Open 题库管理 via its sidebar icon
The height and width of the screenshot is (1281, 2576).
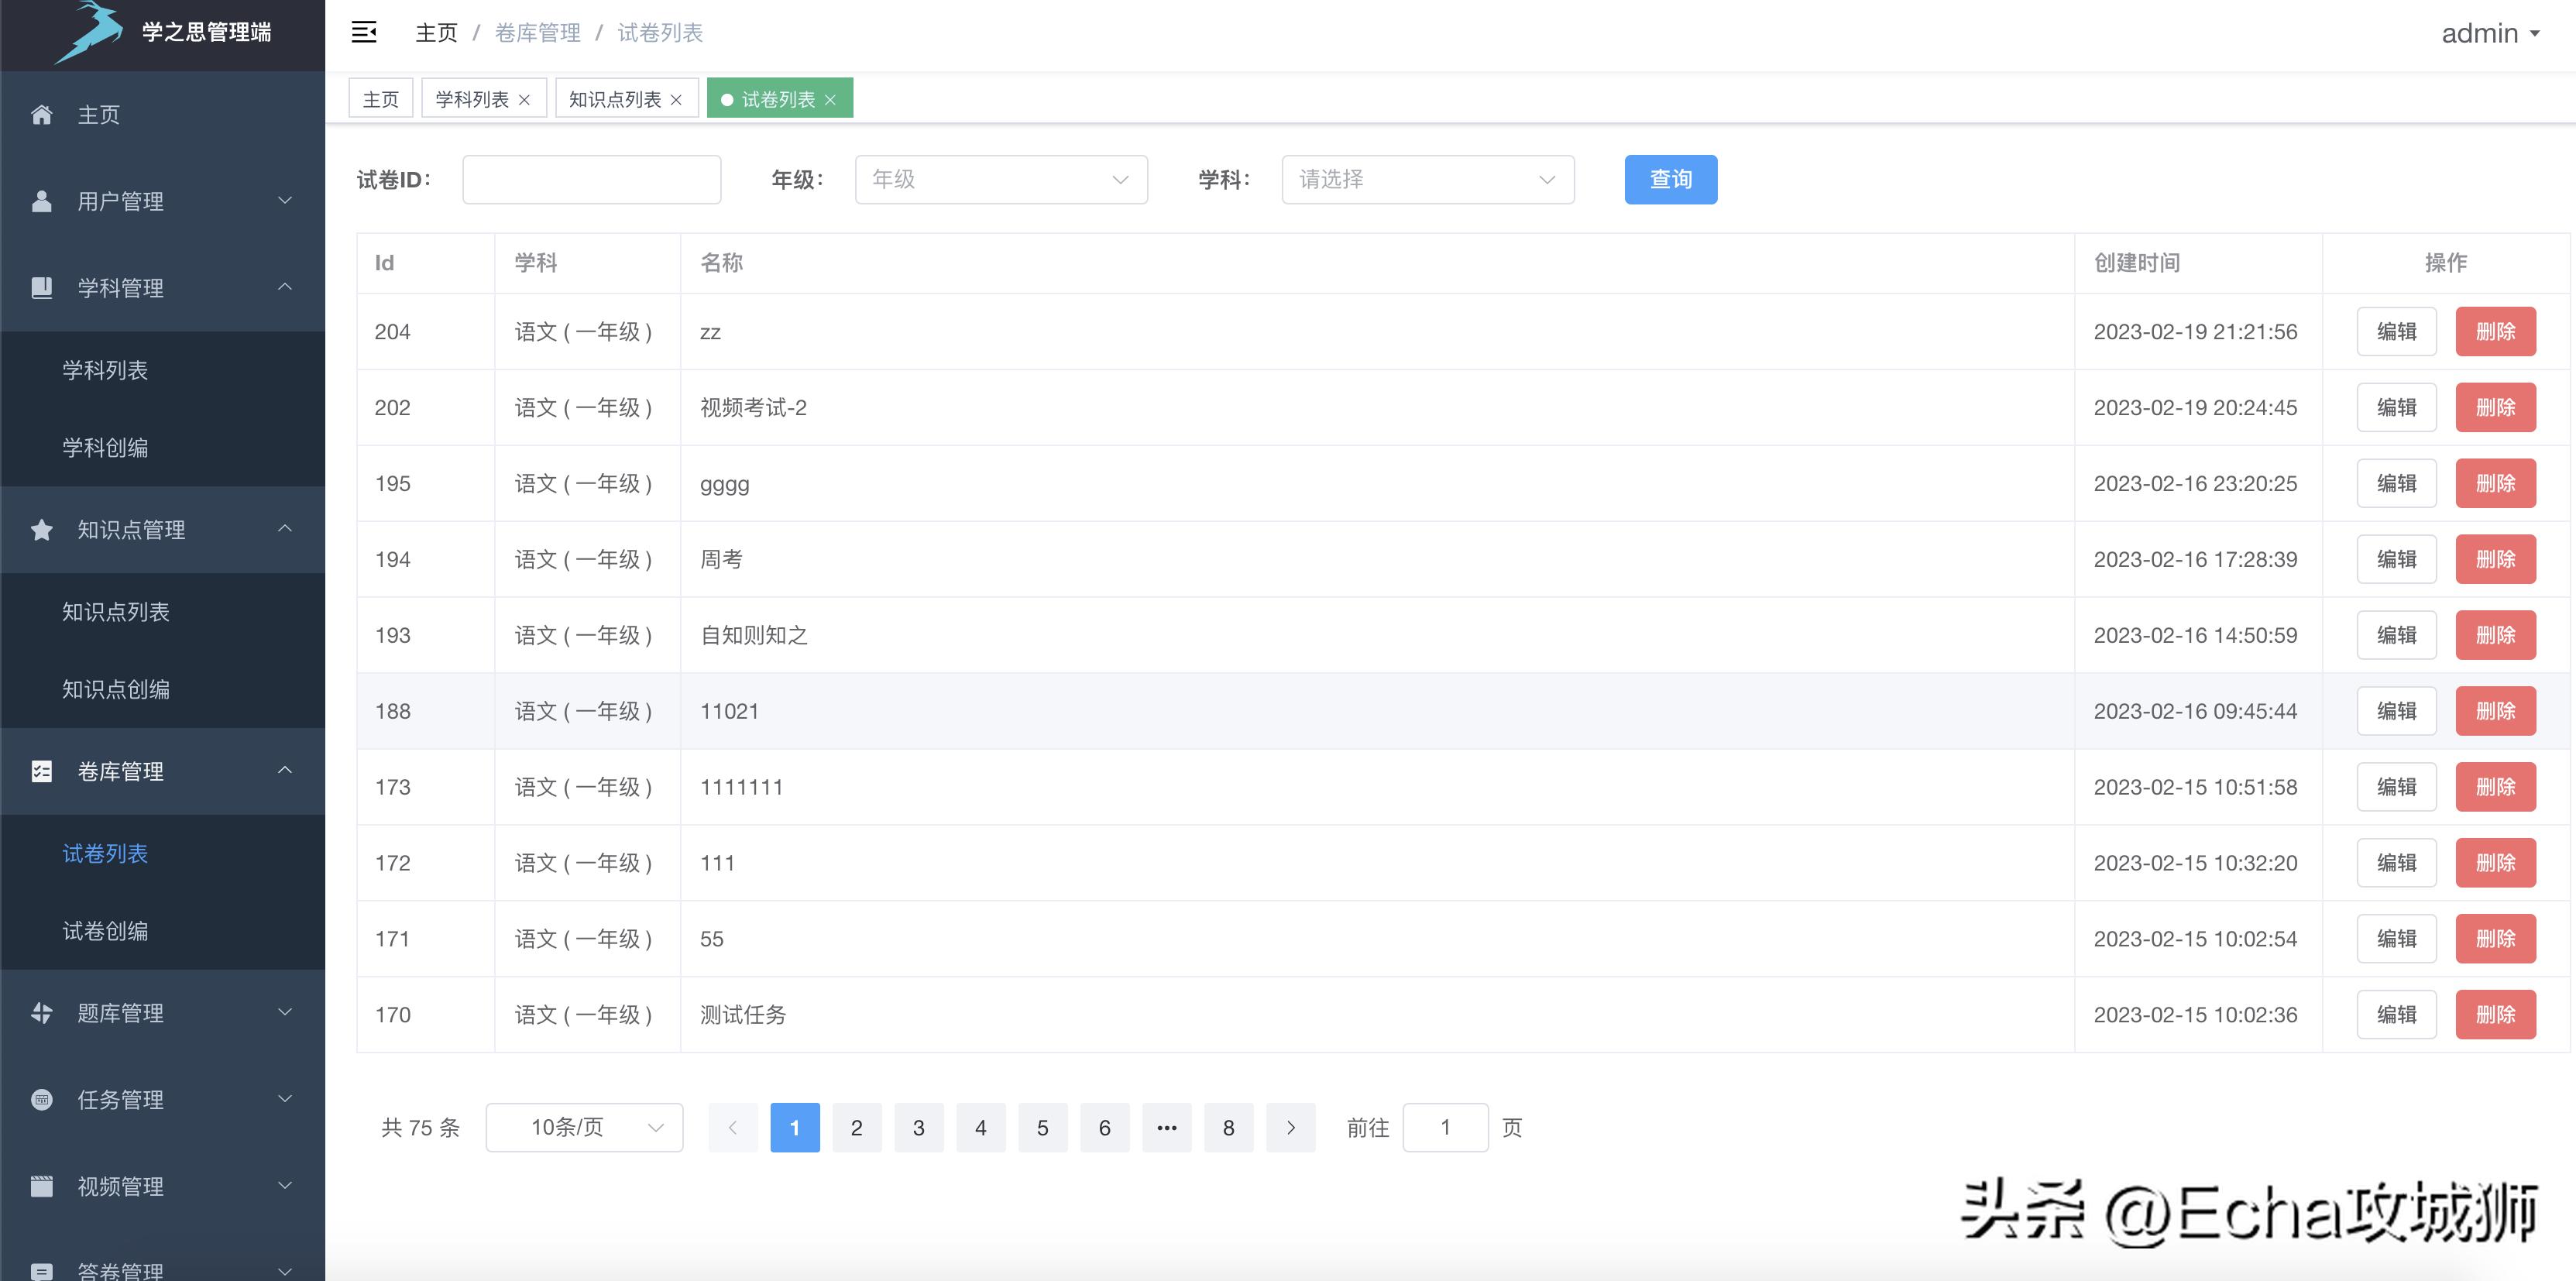(x=42, y=1012)
